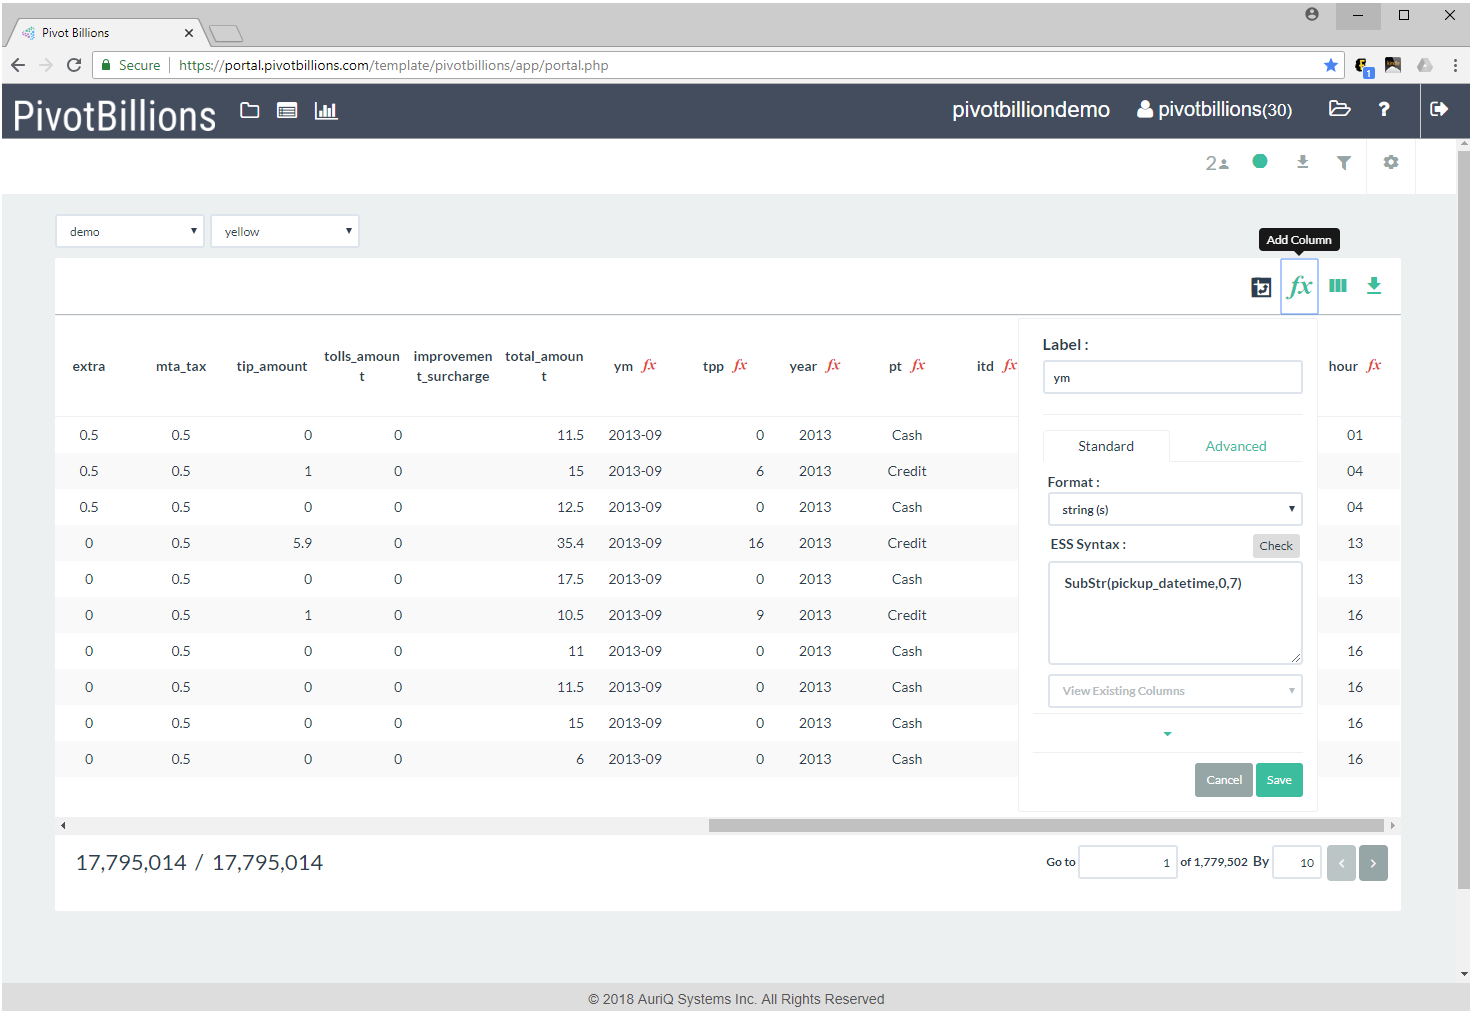The image size is (1473, 1013).
Task: Select the Pivot Billions browser tab
Action: (105, 33)
